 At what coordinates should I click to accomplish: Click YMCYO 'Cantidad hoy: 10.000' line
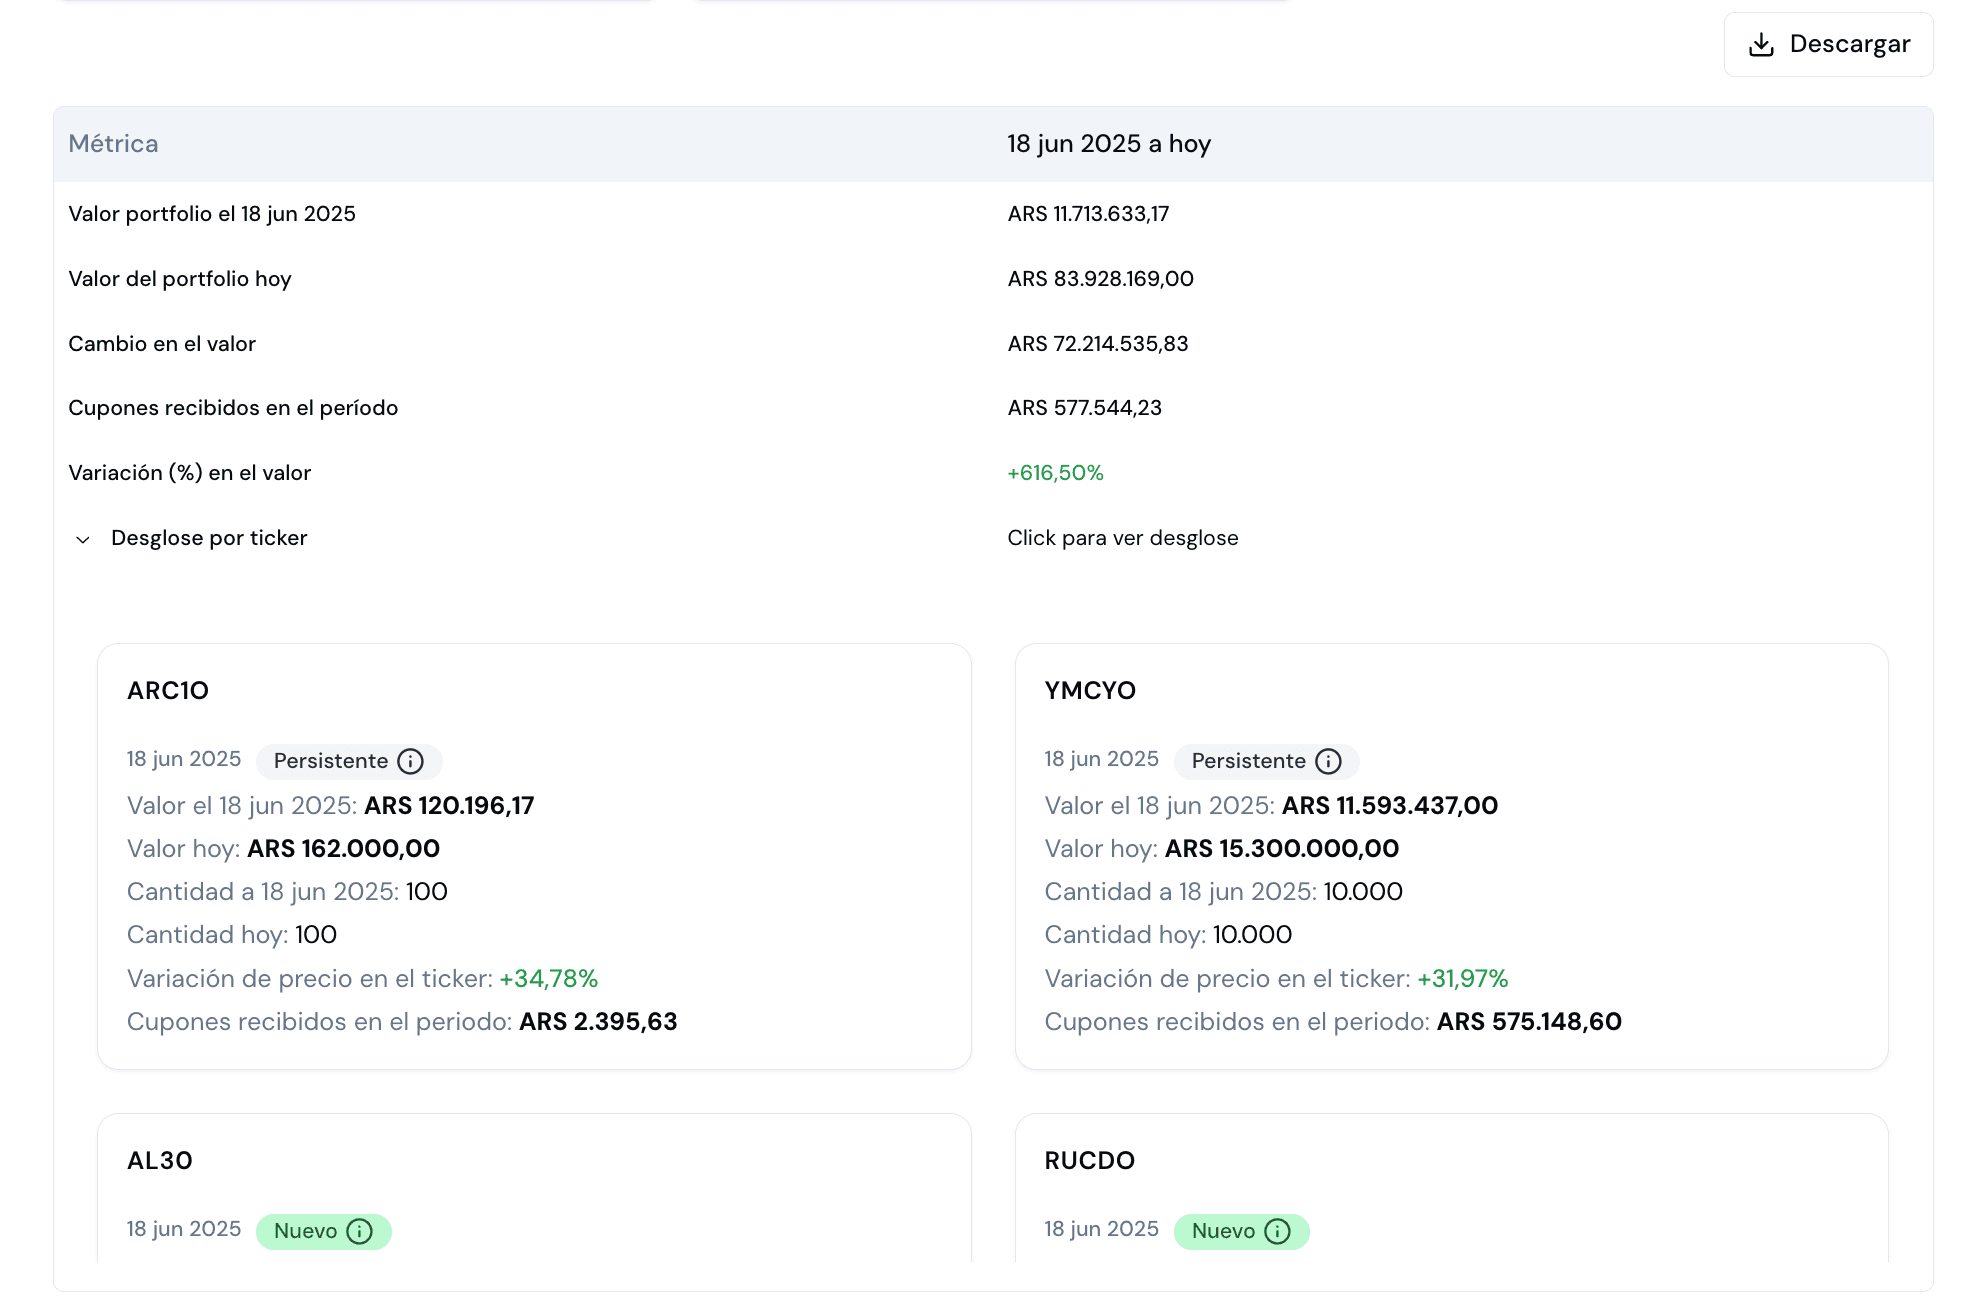point(1168,935)
